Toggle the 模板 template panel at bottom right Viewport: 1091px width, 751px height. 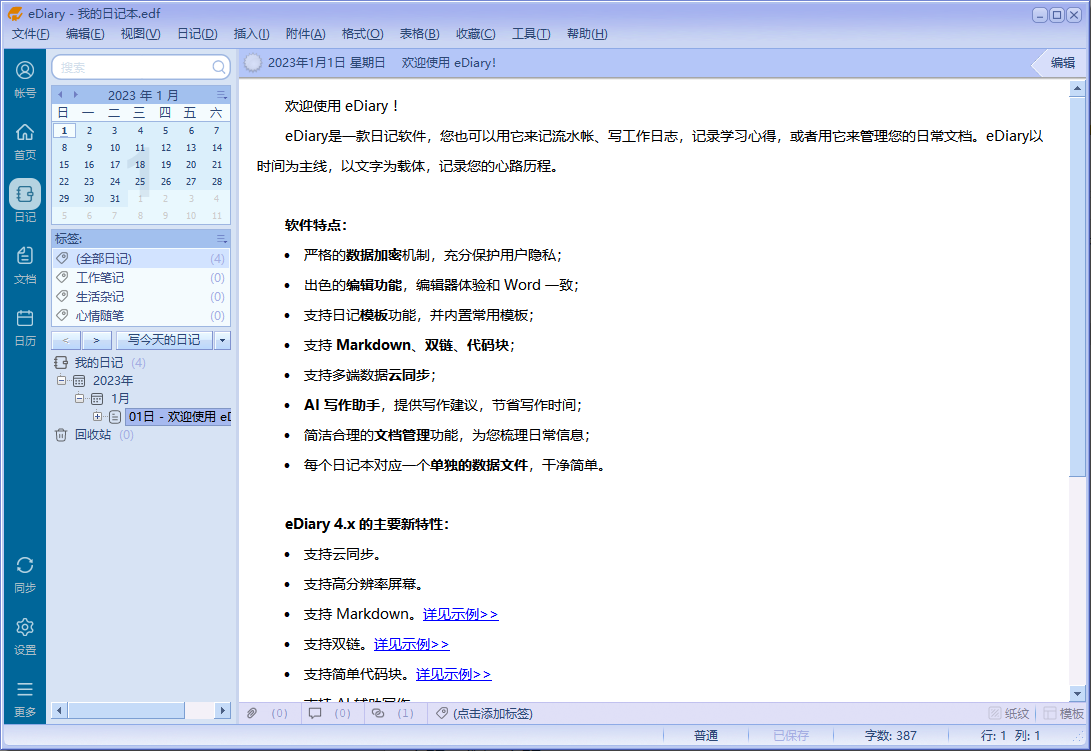pos(1064,713)
